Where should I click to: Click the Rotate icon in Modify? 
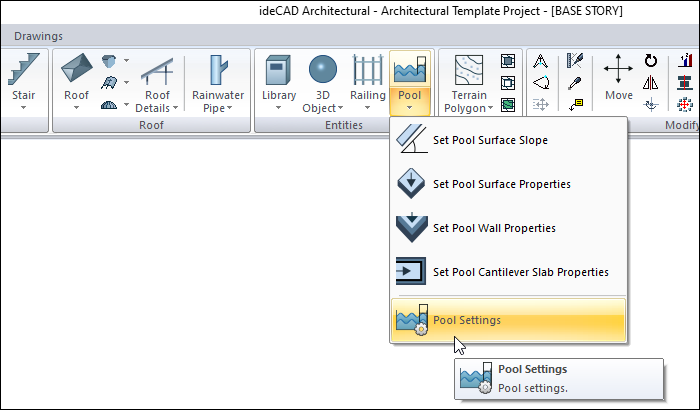(x=651, y=62)
